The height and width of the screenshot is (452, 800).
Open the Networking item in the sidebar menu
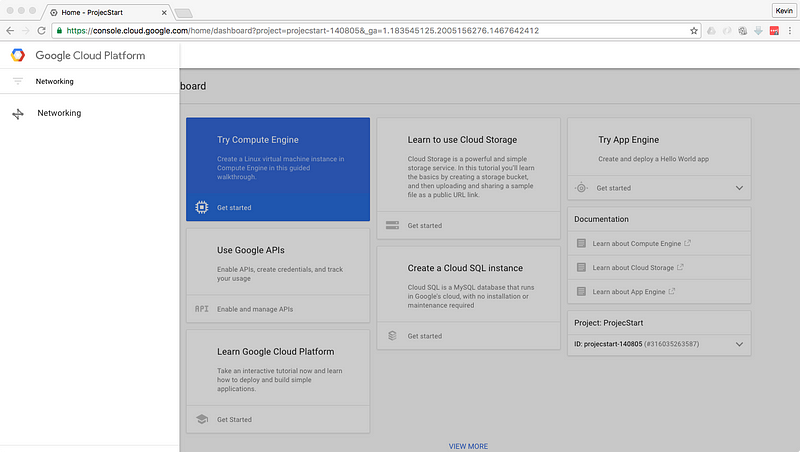pos(59,114)
